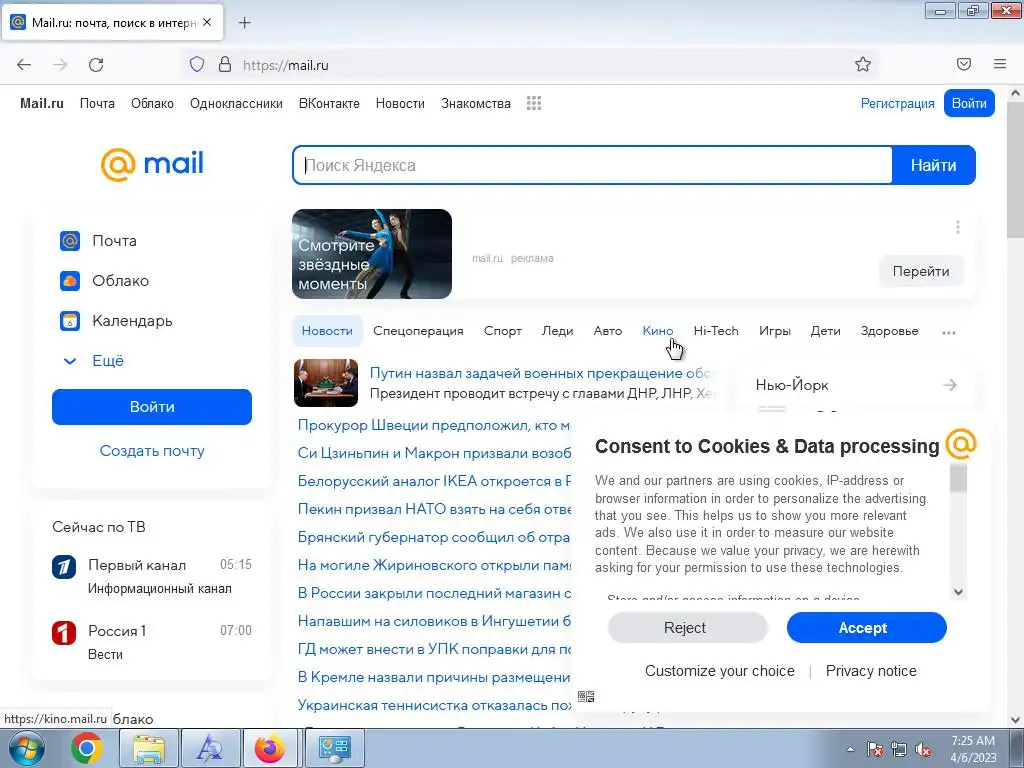1024x768 pixels.
Task: Click the muted volume tray icon
Action: click(923, 750)
